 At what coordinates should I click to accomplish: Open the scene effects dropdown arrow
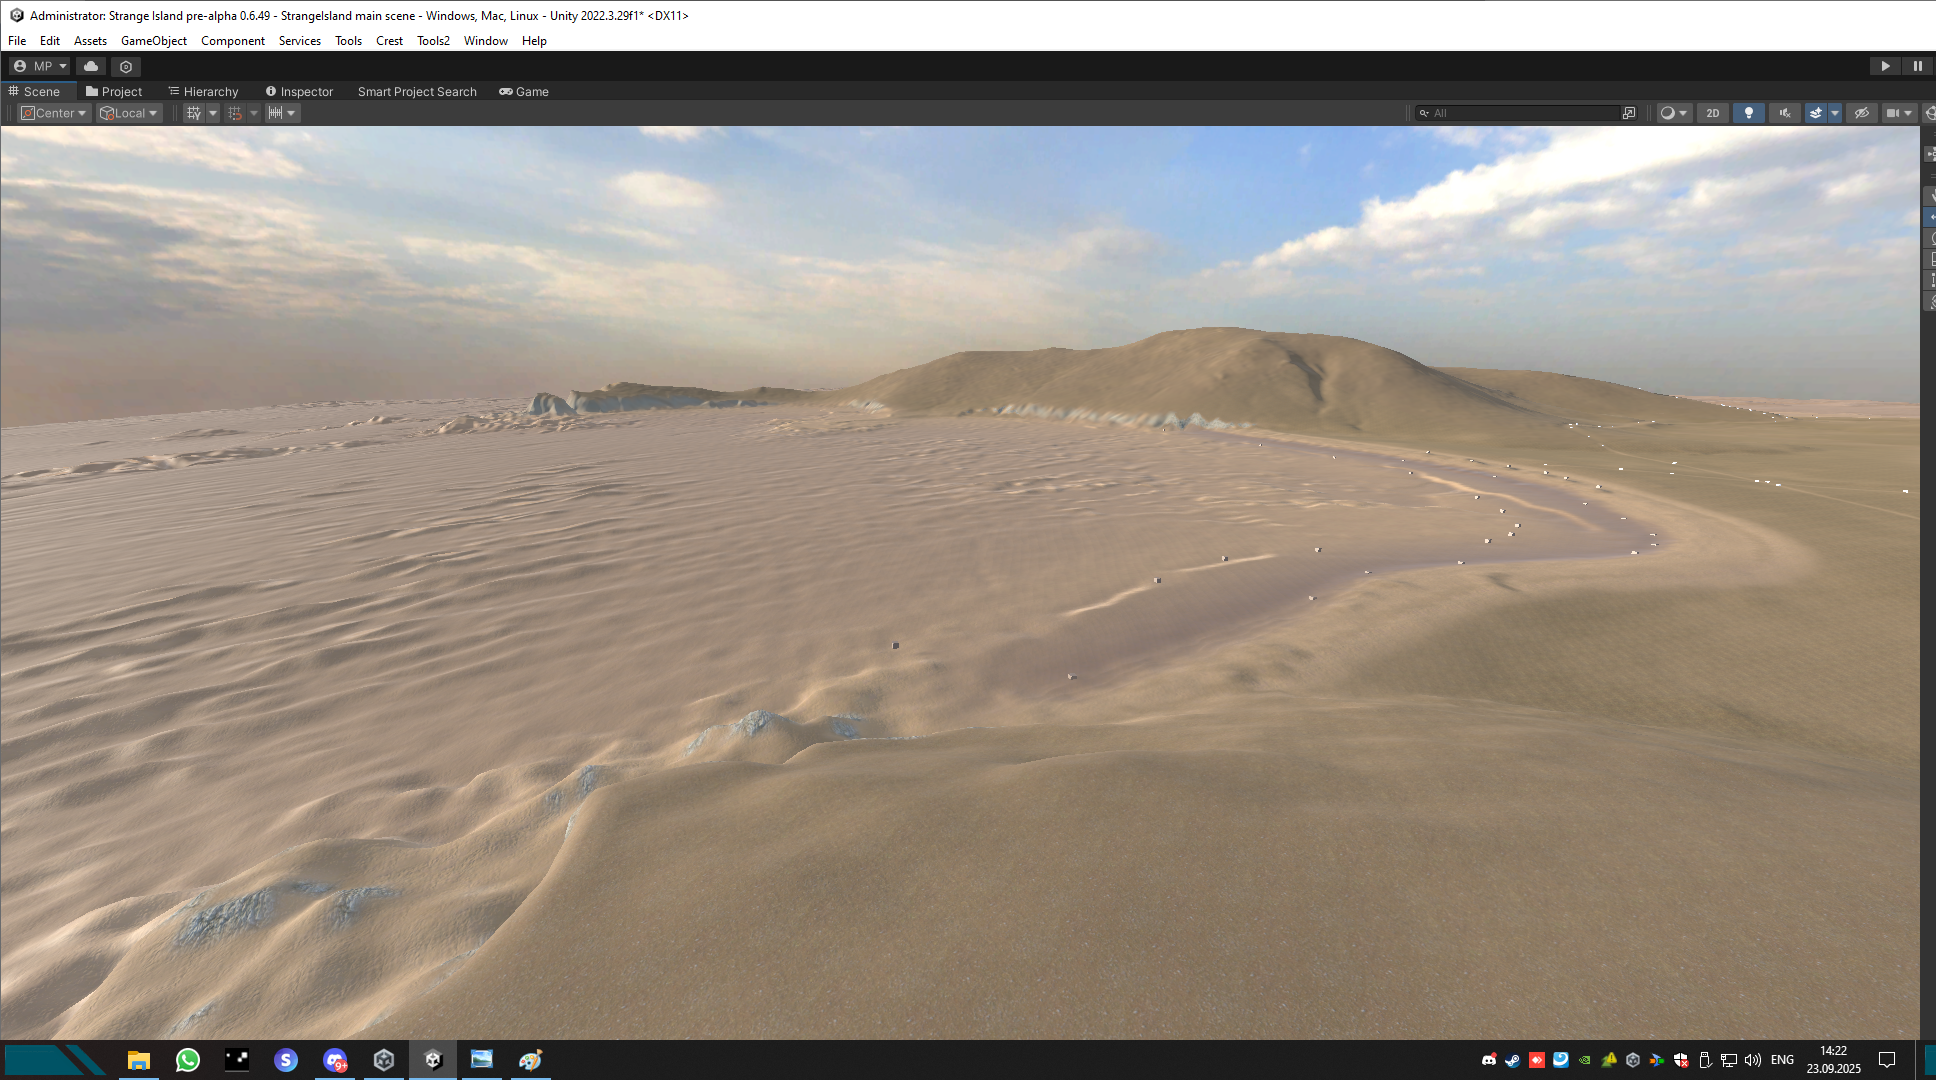[x=1834, y=112]
